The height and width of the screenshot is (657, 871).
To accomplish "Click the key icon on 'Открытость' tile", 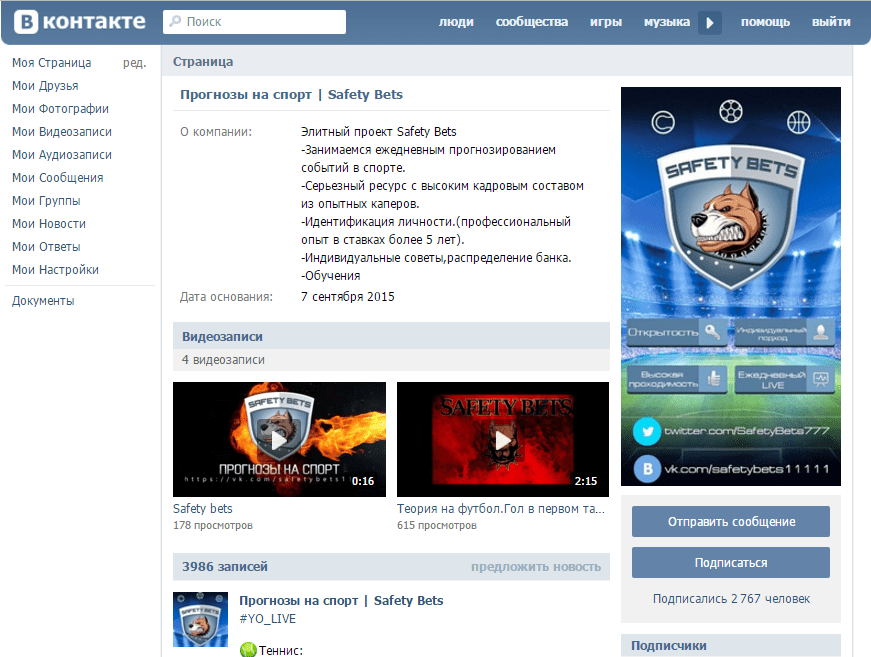I will pyautogui.click(x=713, y=332).
